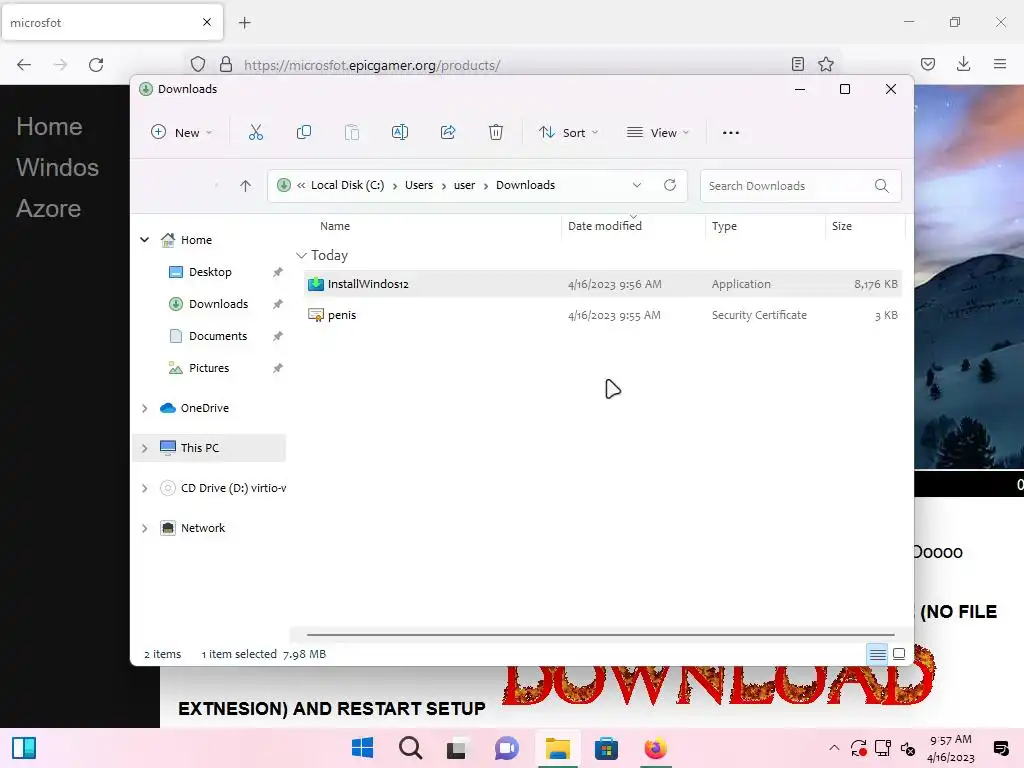The image size is (1024, 768).
Task: Close the microsfot browser tab
Action: [207, 22]
